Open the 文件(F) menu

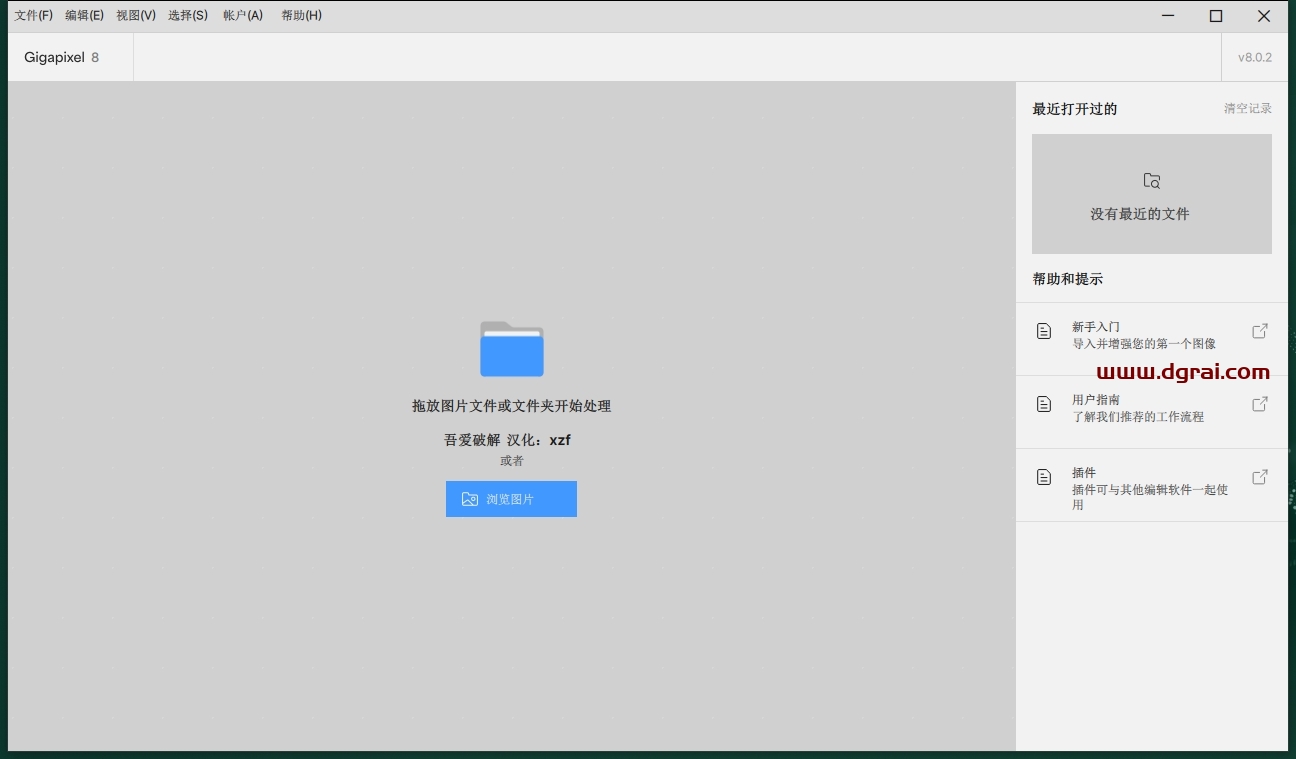click(x=33, y=16)
